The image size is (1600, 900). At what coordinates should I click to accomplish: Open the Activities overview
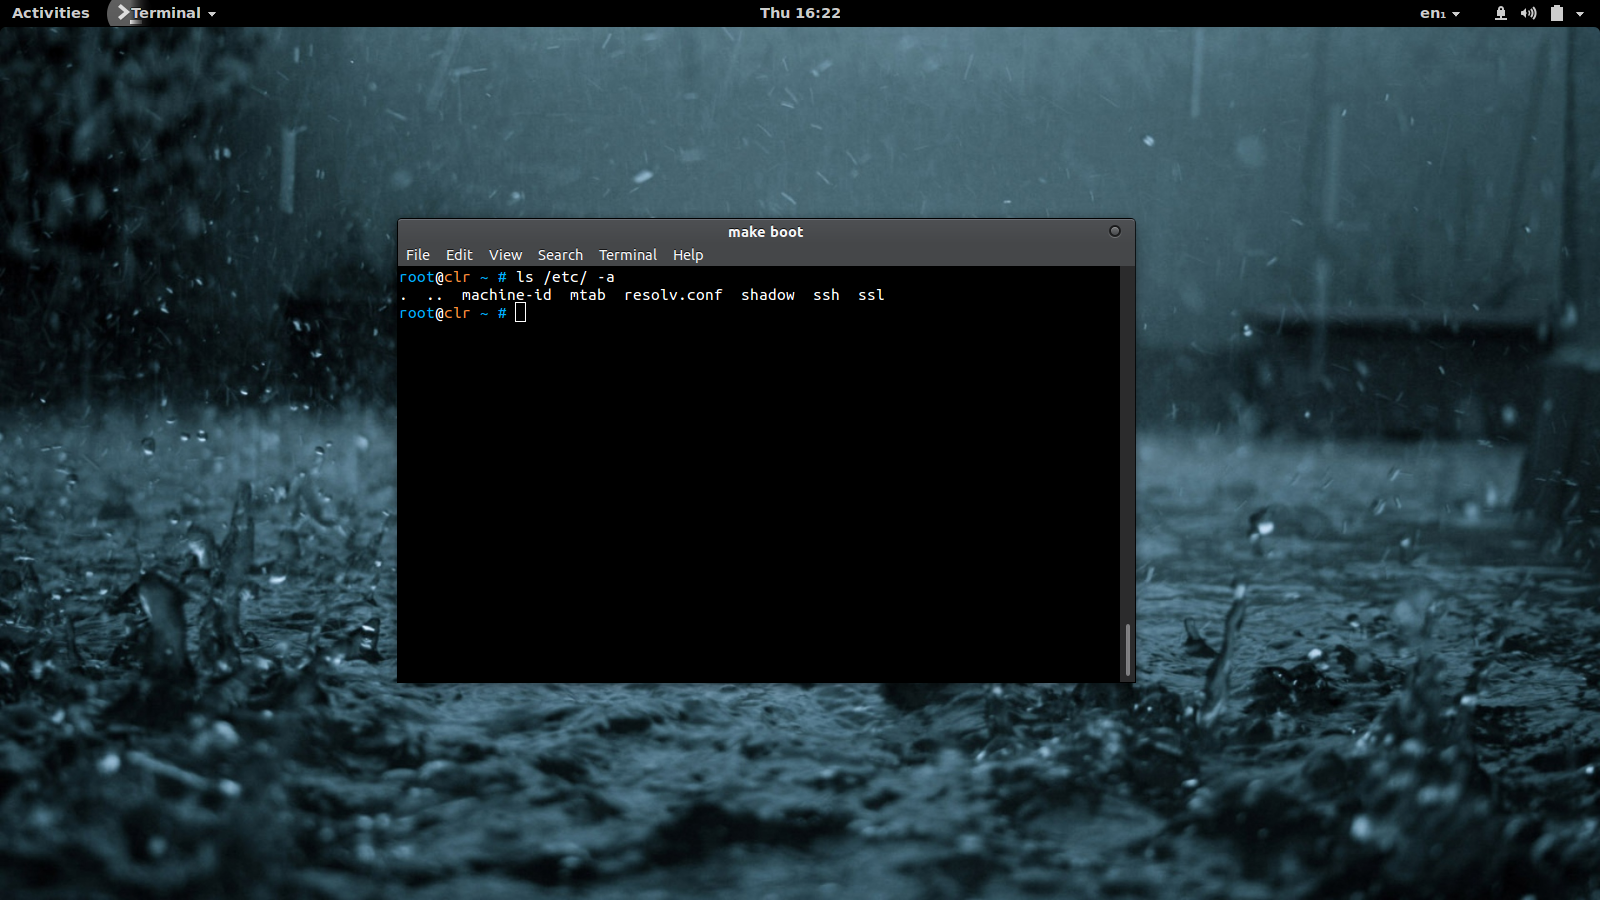click(x=51, y=13)
